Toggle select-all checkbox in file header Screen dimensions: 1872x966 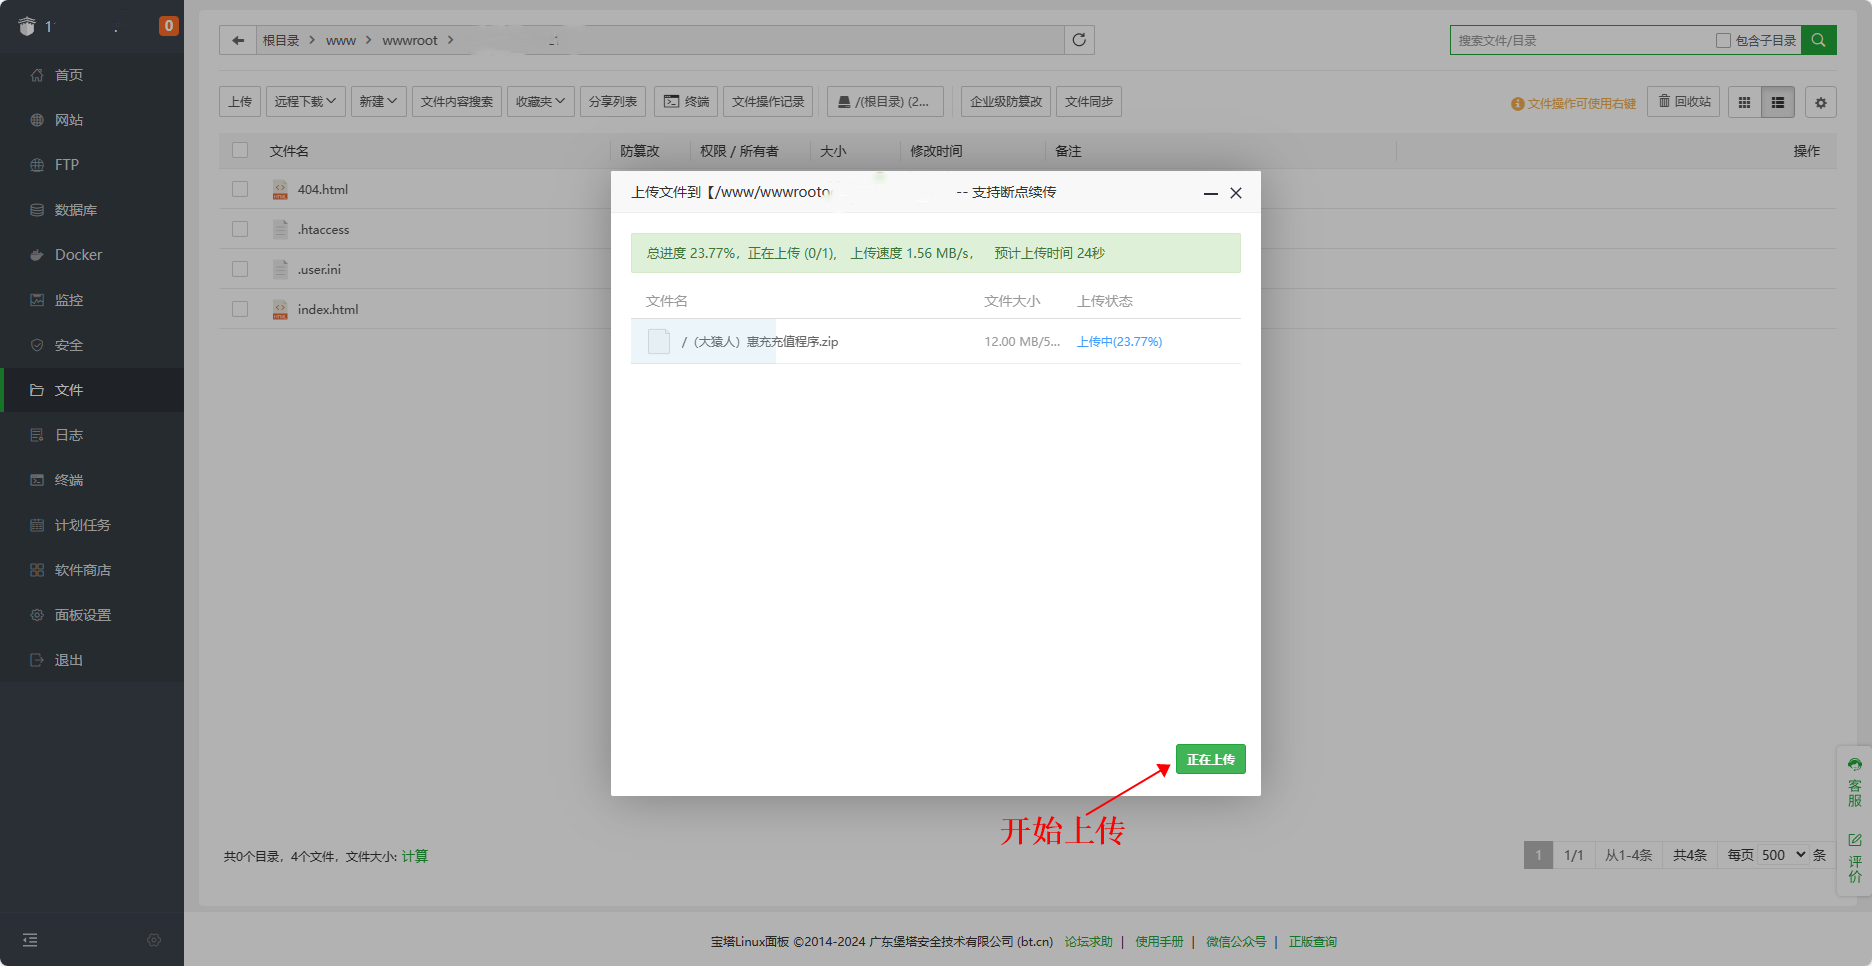(240, 150)
